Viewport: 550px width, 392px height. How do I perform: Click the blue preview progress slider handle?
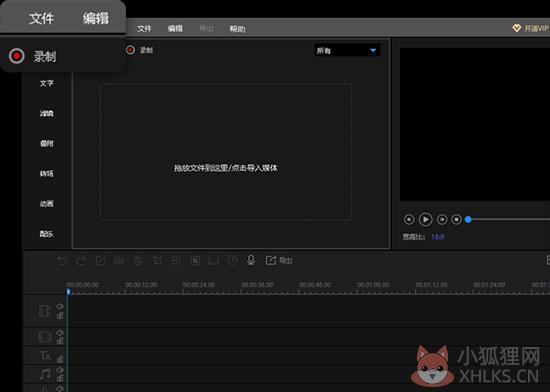468,219
